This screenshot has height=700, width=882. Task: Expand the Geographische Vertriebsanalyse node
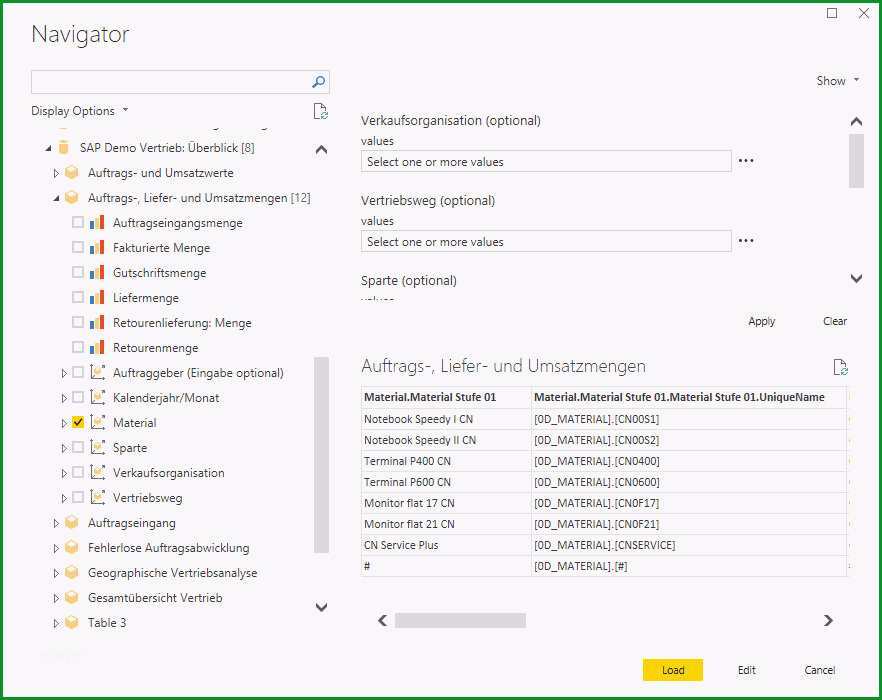coord(56,573)
